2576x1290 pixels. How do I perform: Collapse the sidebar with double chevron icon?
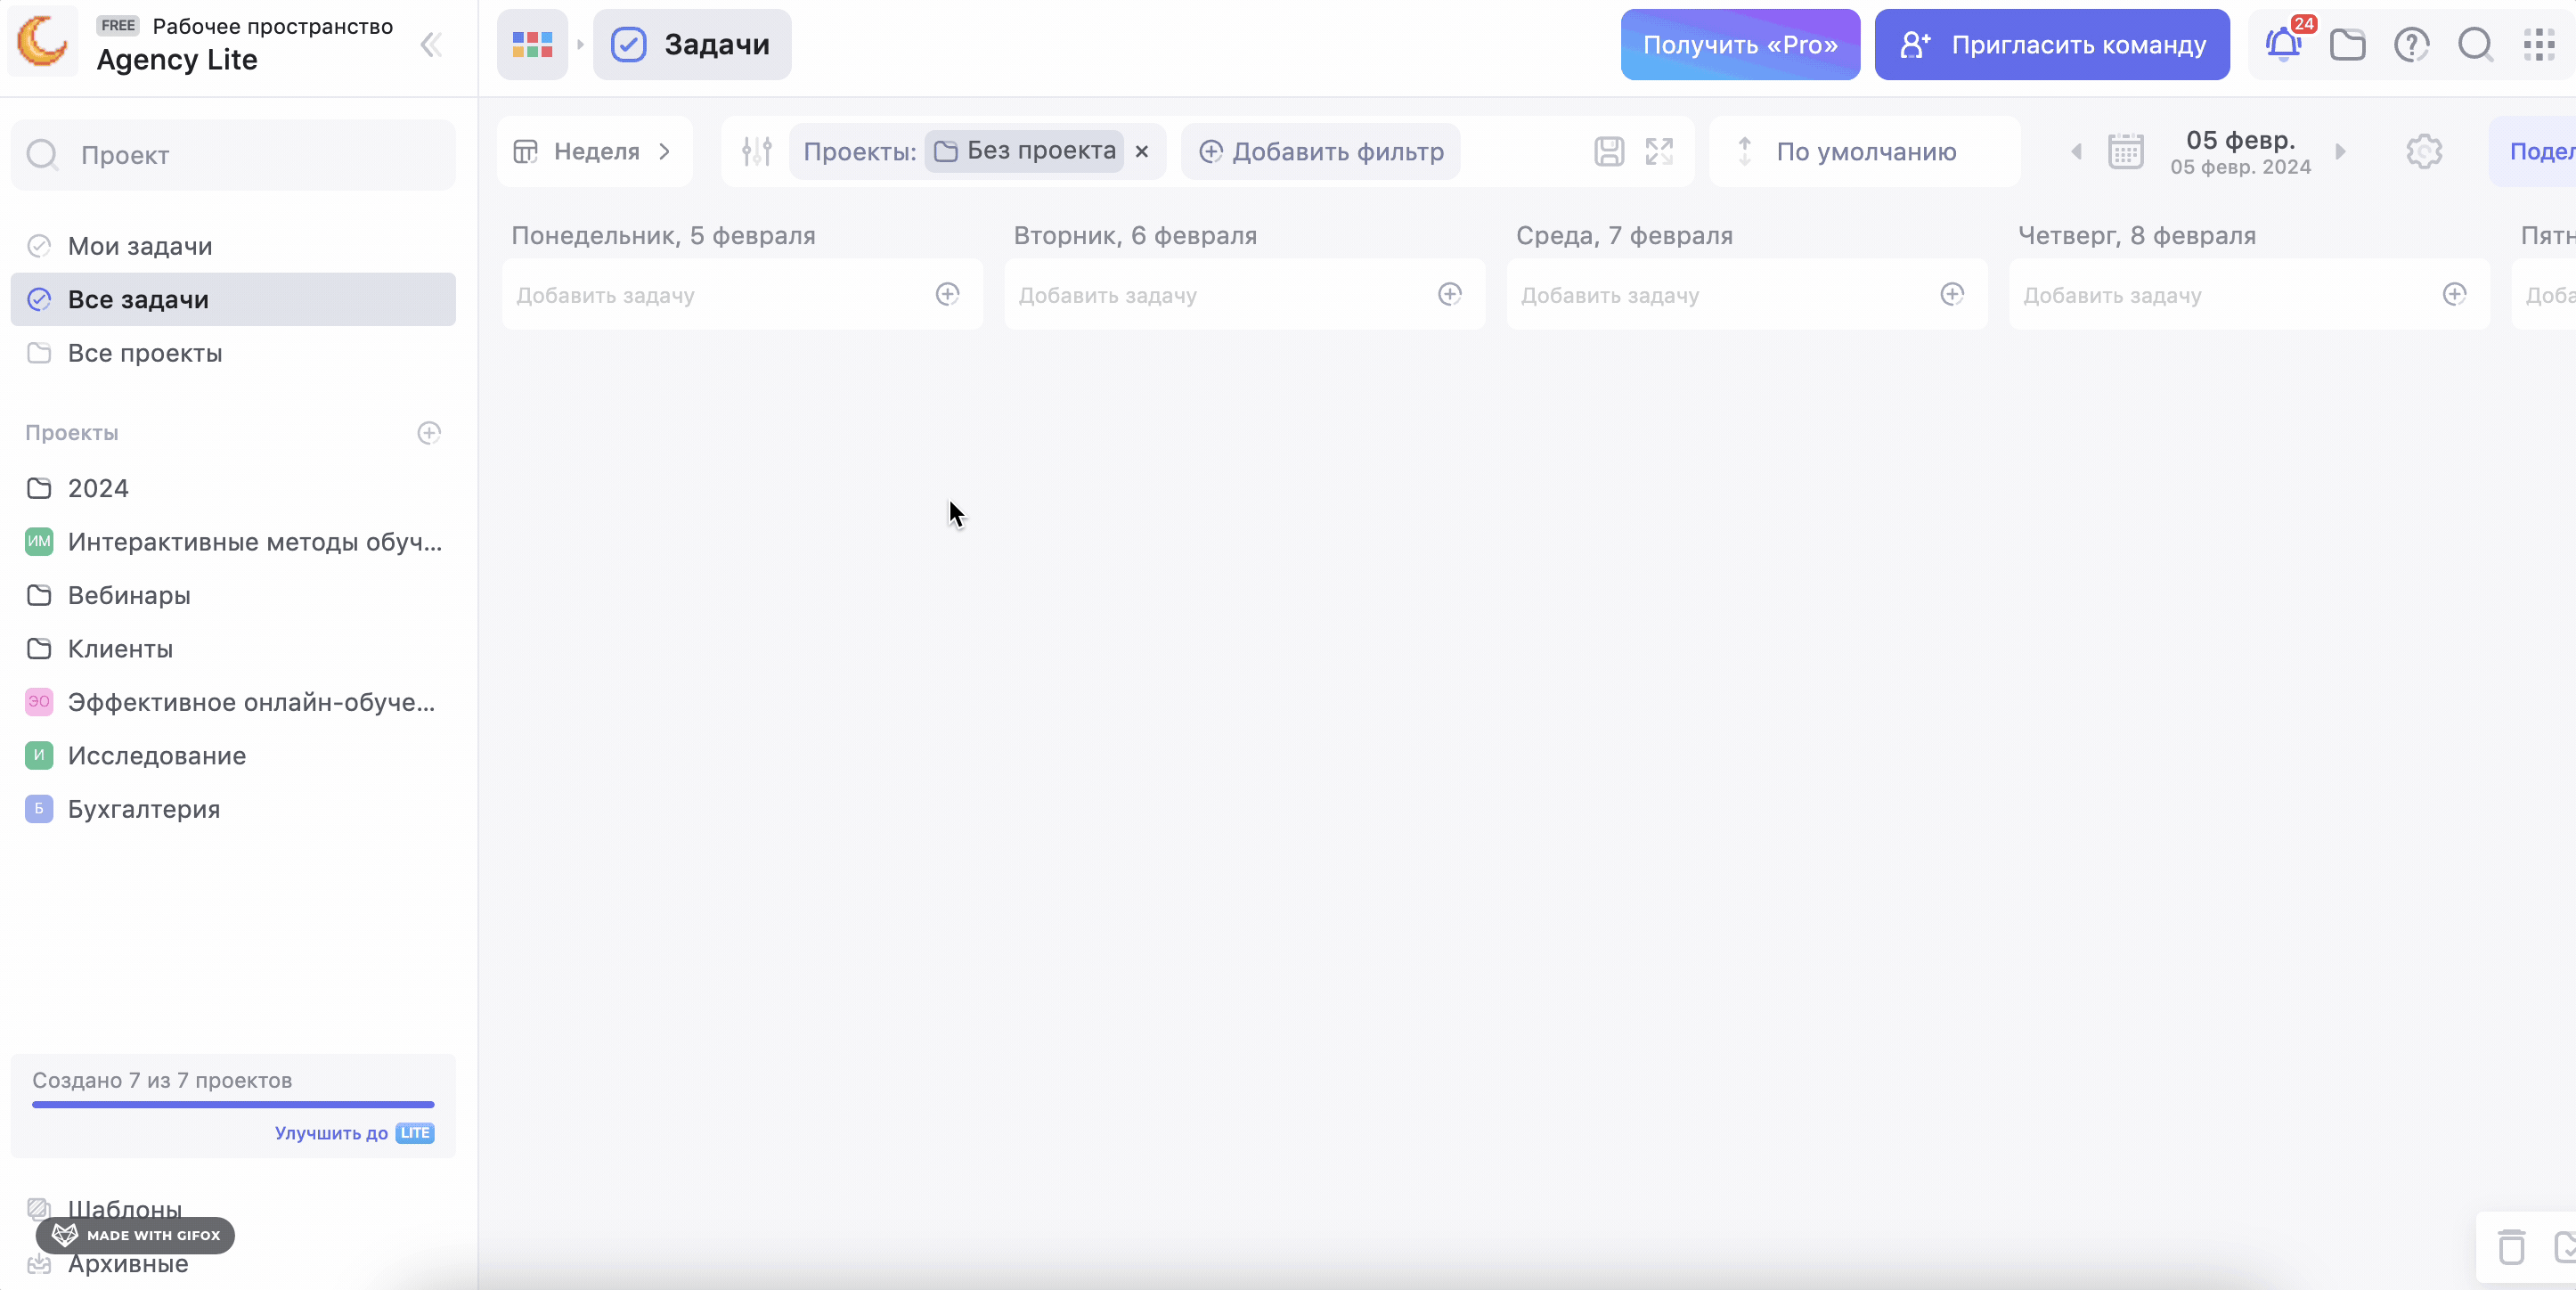tap(431, 45)
